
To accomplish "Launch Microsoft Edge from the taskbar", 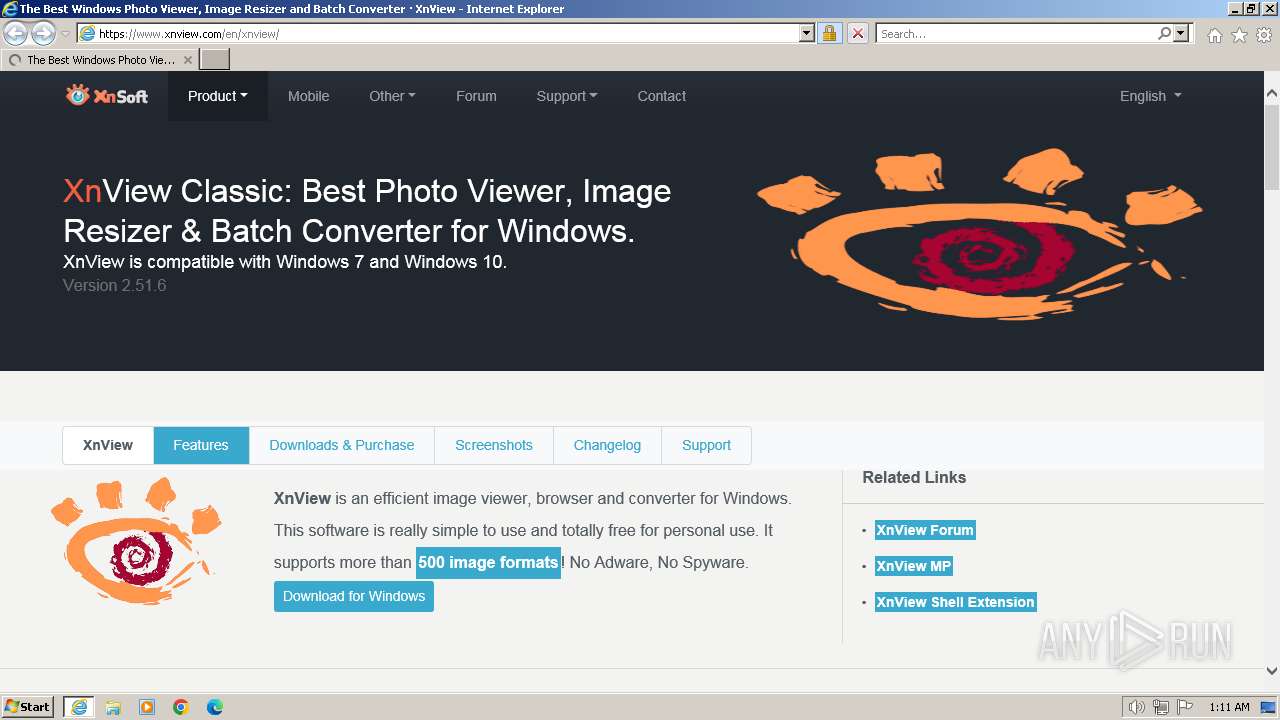I will point(215,707).
